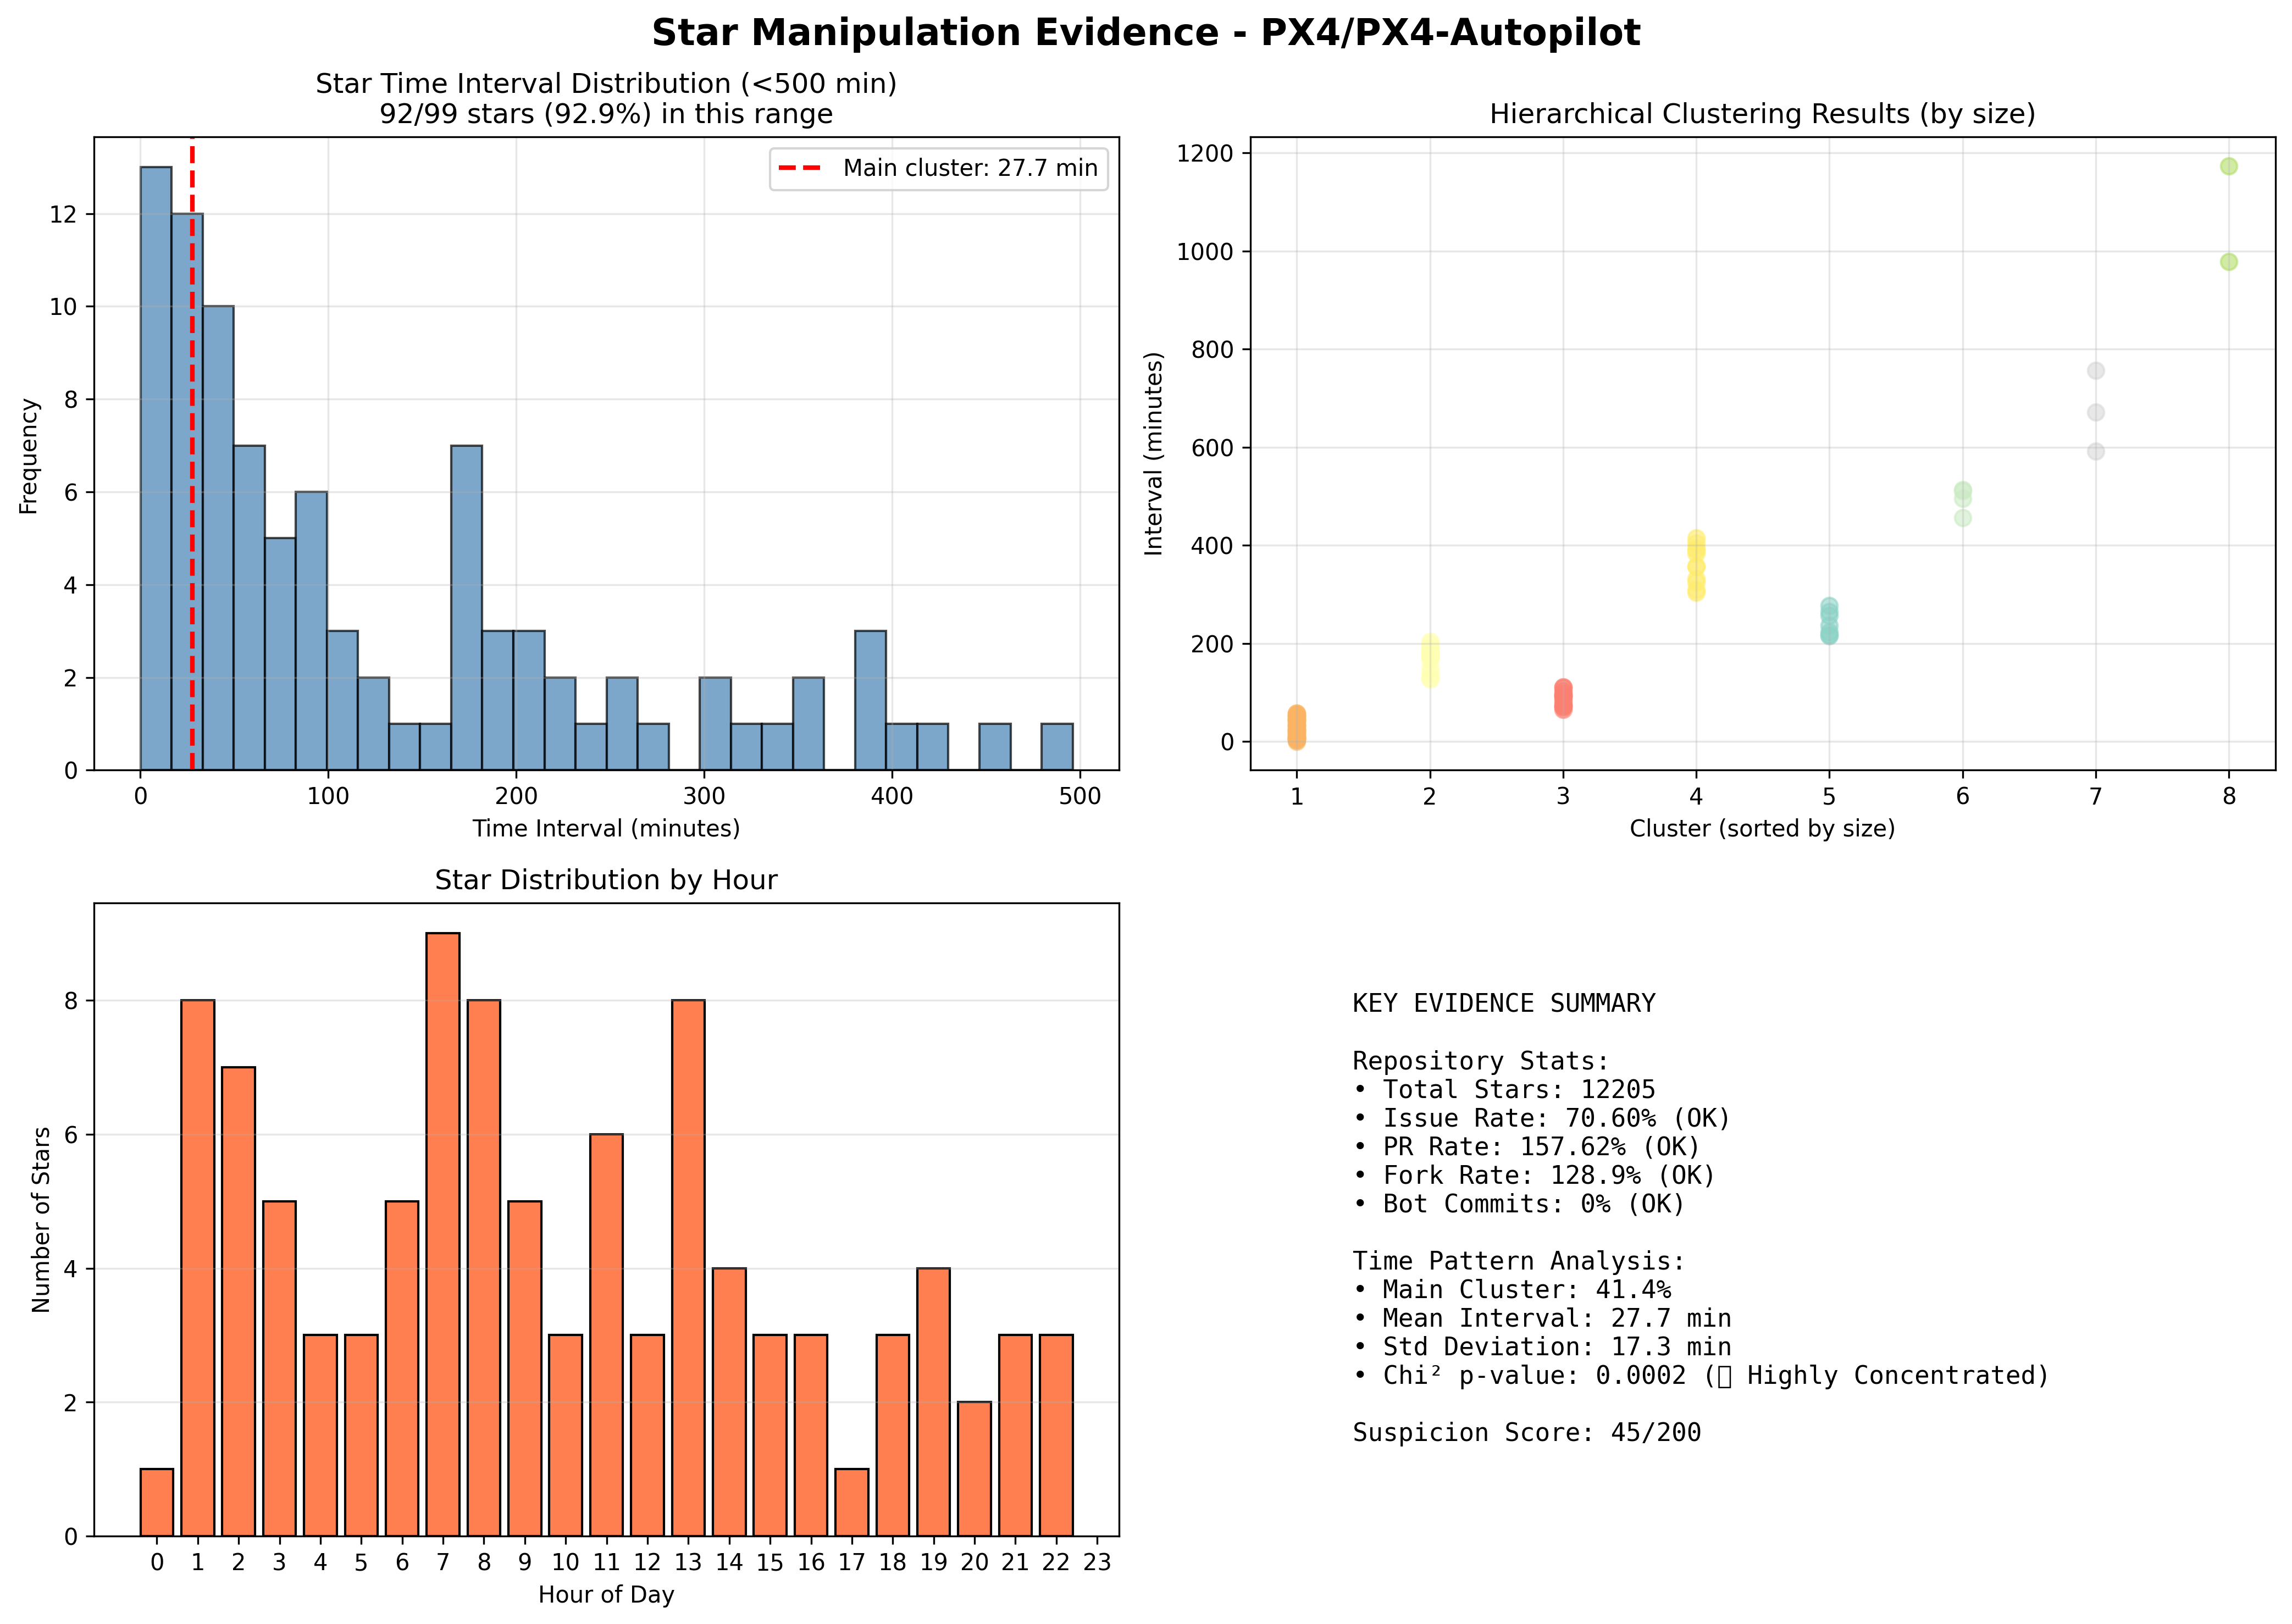2292x1624 pixels.
Task: Click the orange points of cluster 1
Action: coord(1296,727)
